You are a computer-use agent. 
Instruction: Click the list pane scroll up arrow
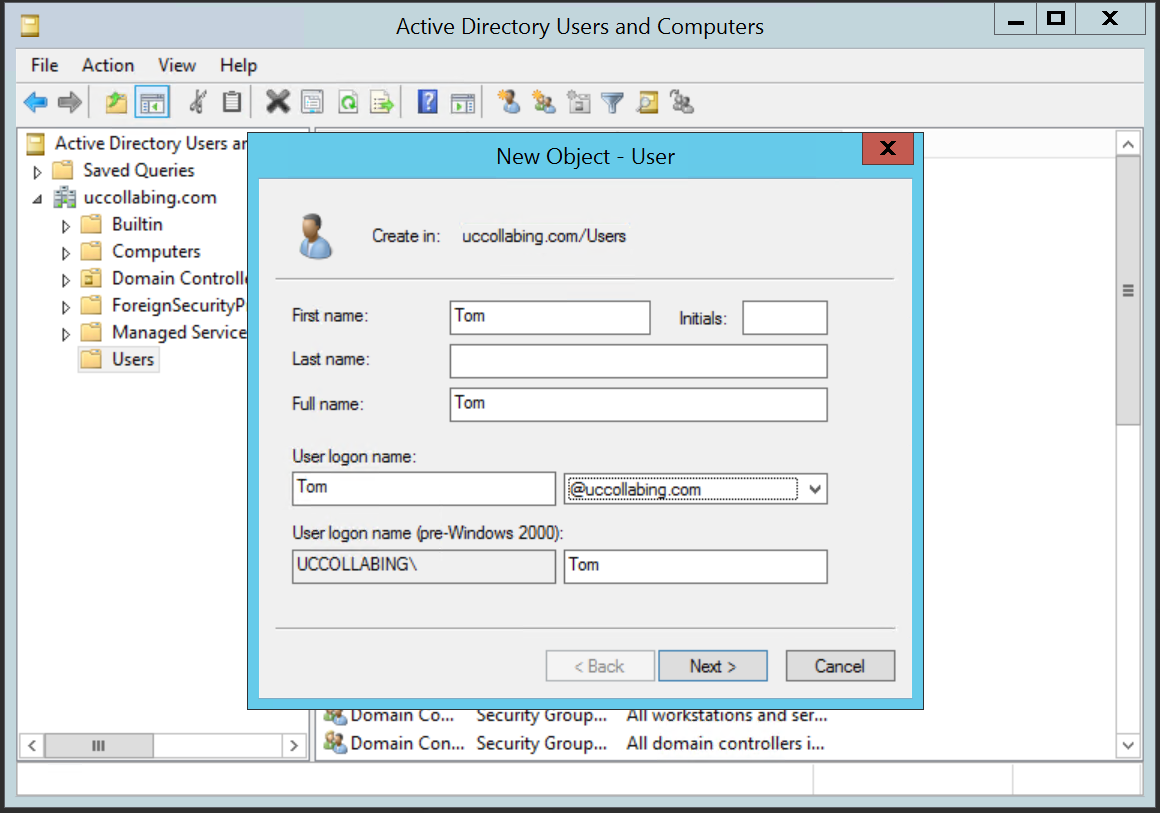point(1128,144)
